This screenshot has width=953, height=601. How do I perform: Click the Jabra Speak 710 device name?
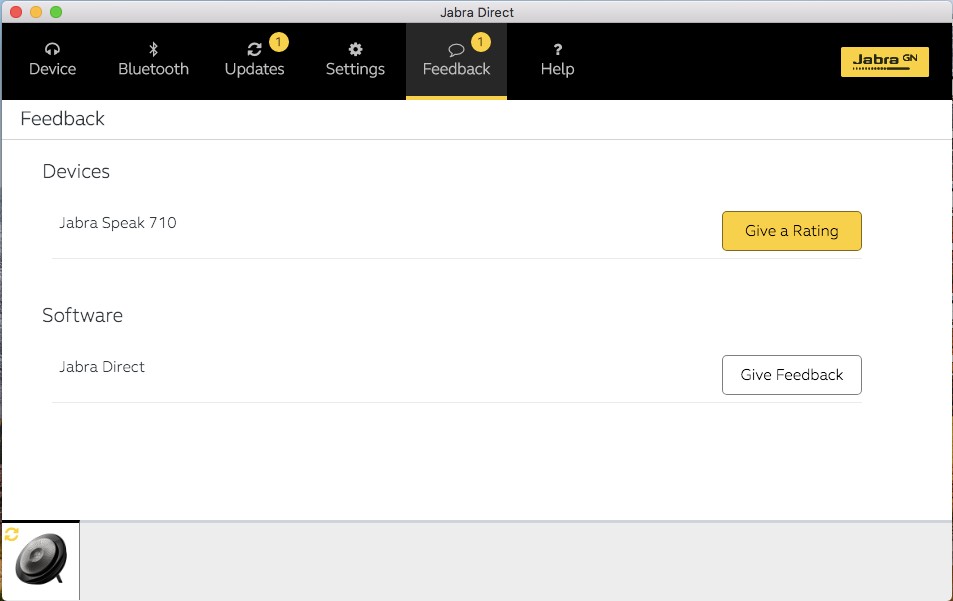coord(117,223)
